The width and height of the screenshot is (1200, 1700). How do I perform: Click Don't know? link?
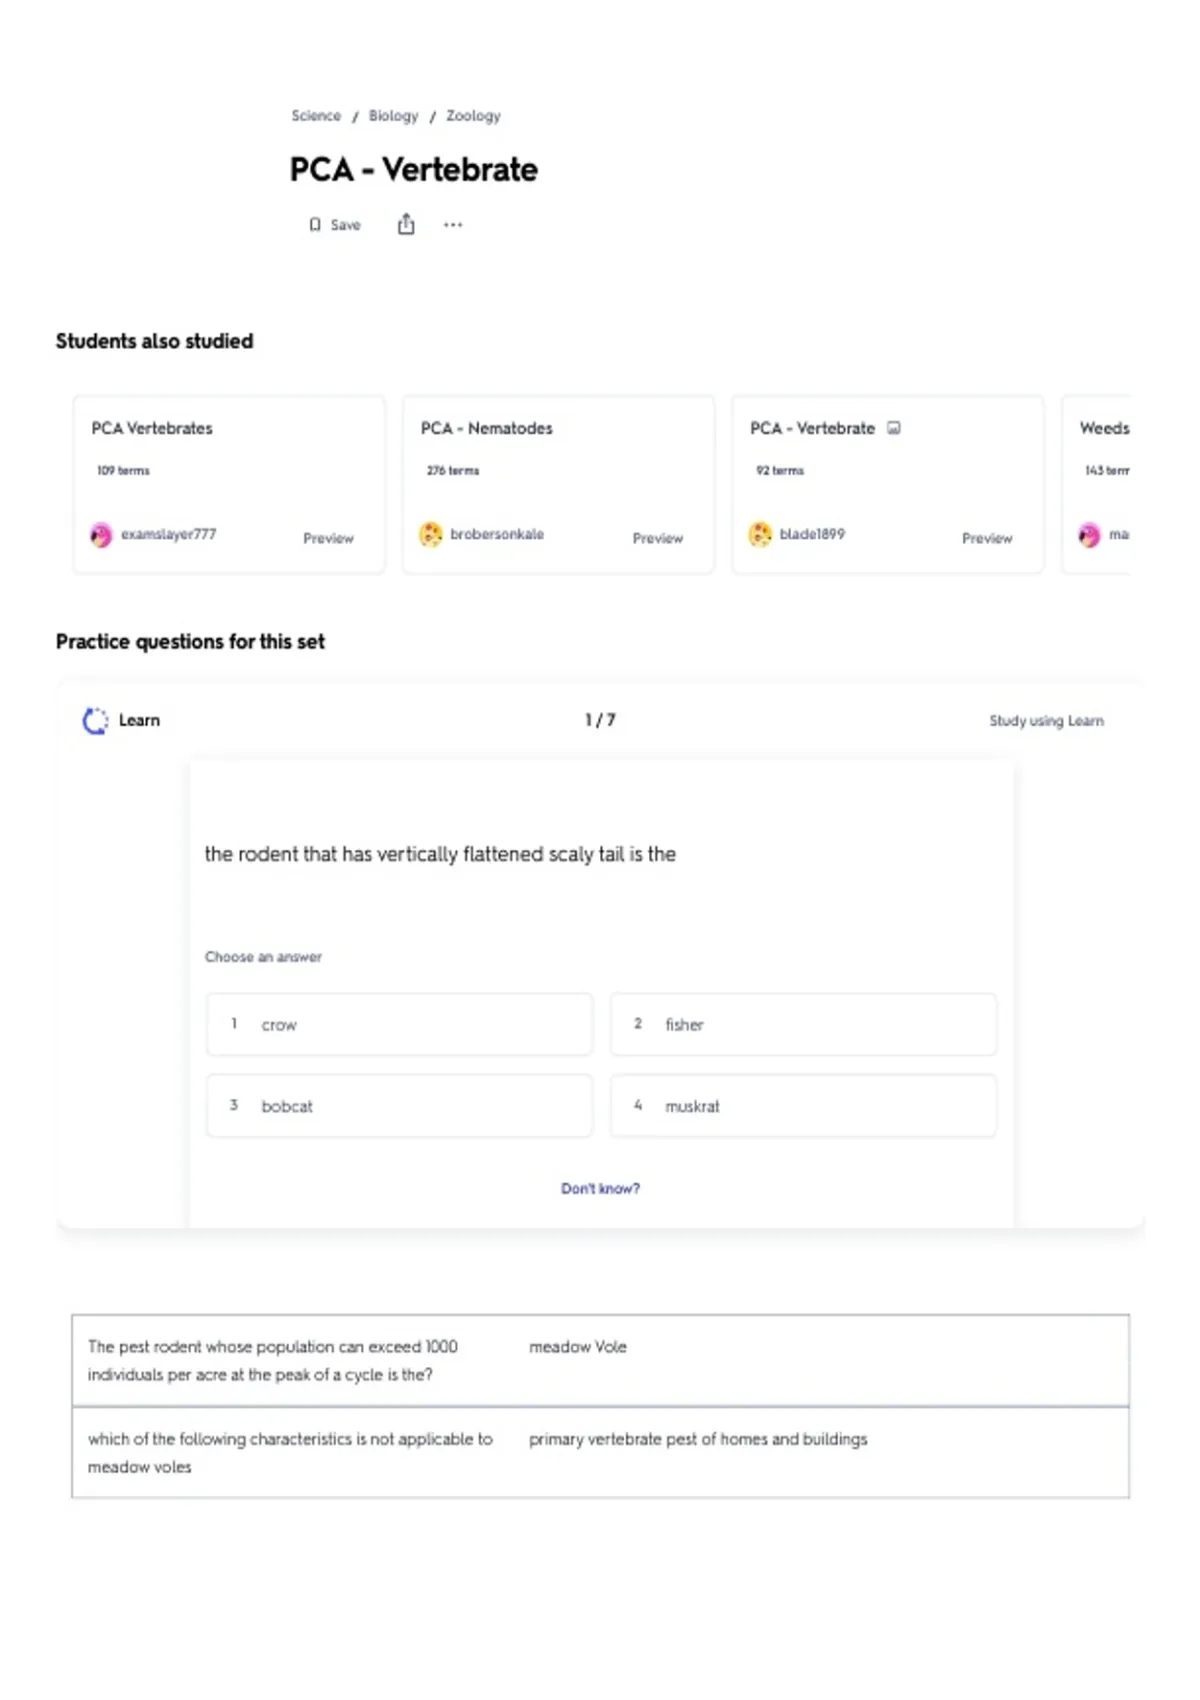point(600,1188)
